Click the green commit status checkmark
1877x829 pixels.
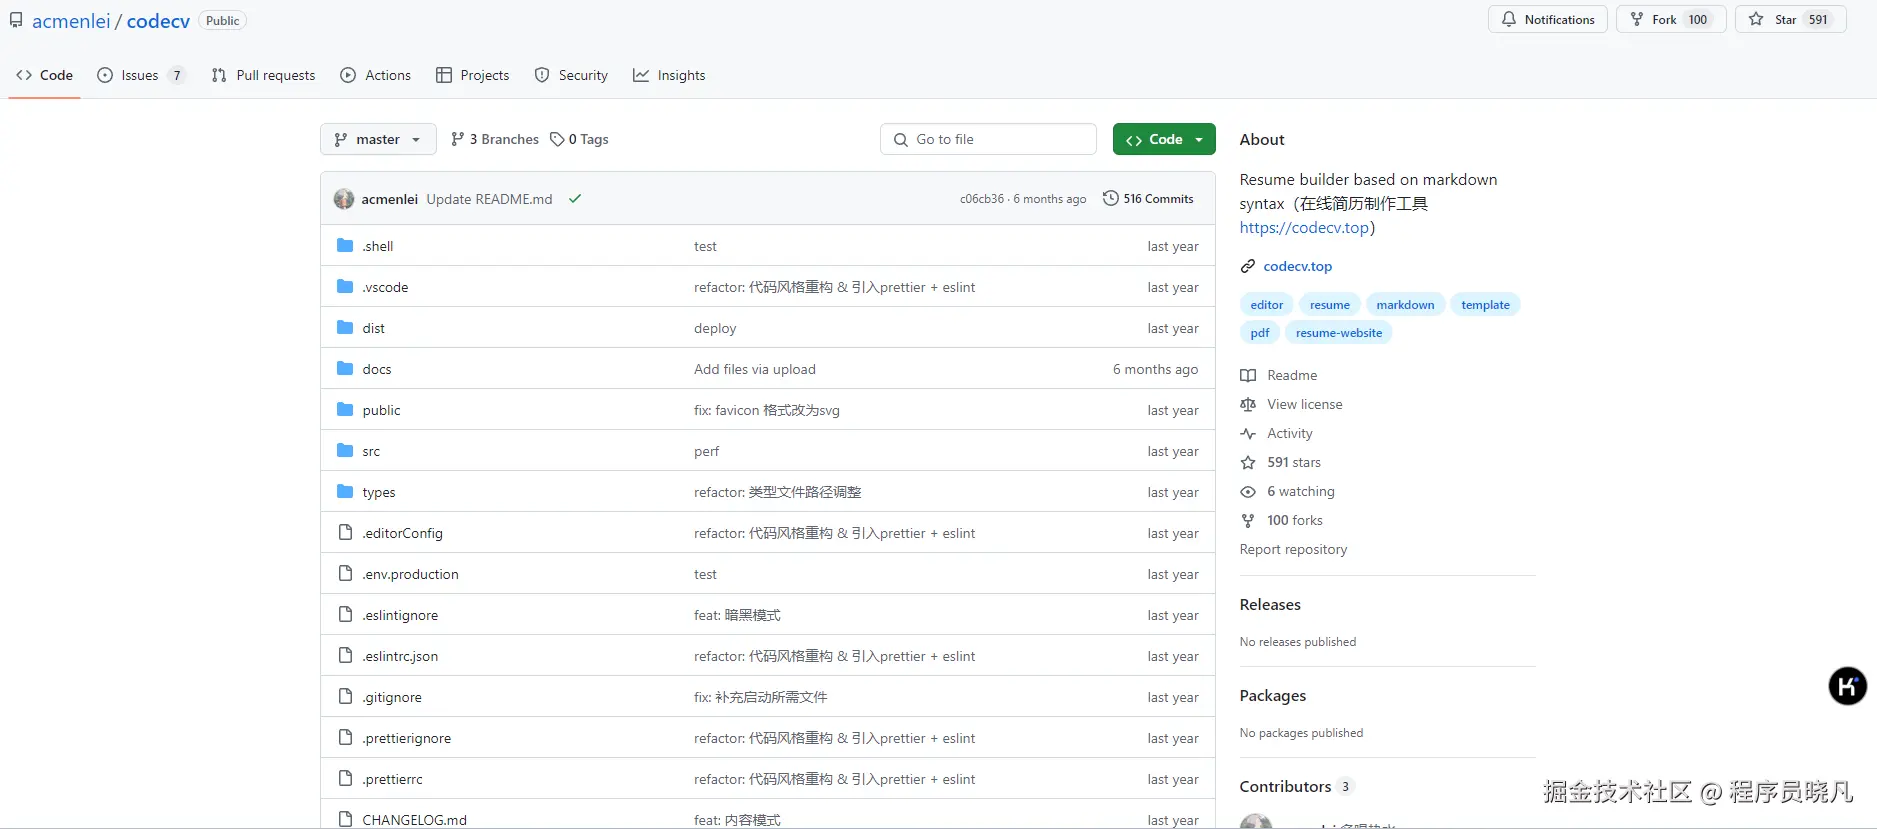pyautogui.click(x=575, y=199)
